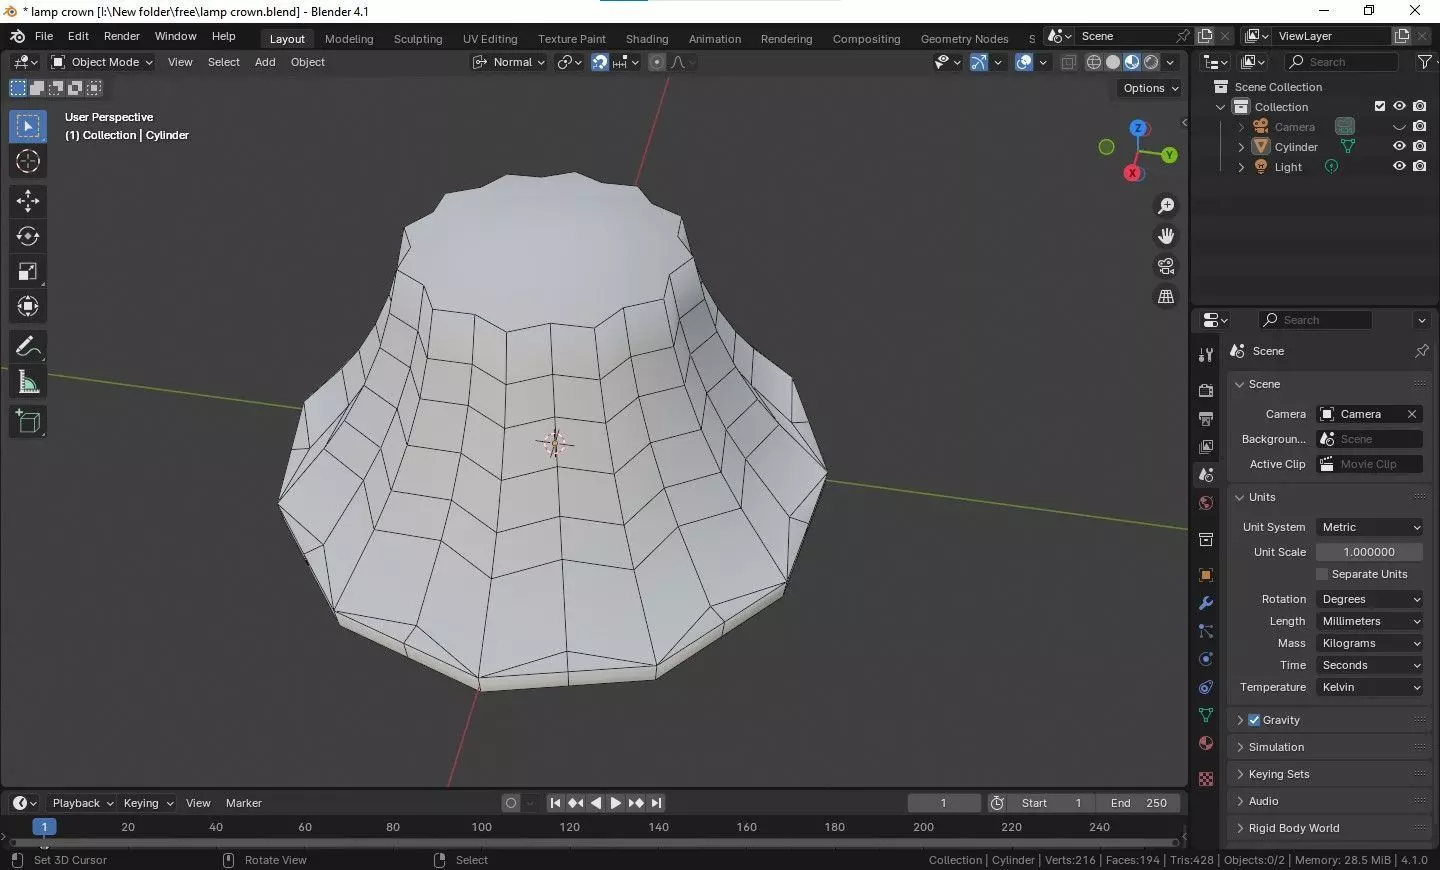Choose the Scale tool

(x=28, y=271)
